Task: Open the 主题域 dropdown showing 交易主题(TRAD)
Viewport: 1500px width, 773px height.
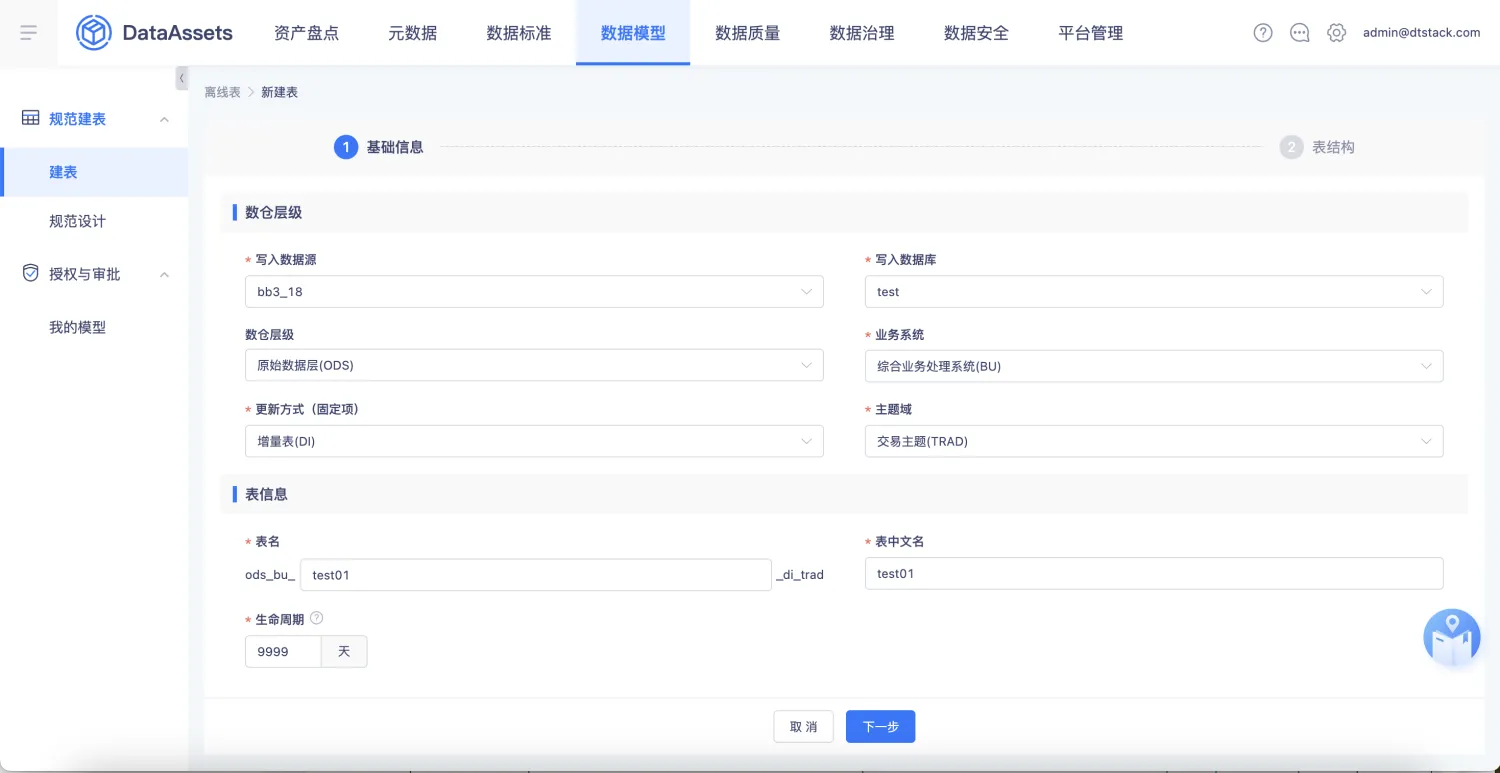Action: [1154, 441]
